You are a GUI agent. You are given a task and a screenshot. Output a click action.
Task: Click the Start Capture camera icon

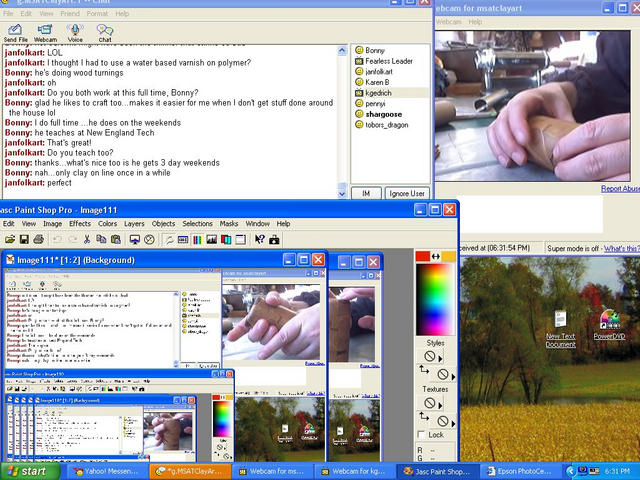tap(274, 240)
